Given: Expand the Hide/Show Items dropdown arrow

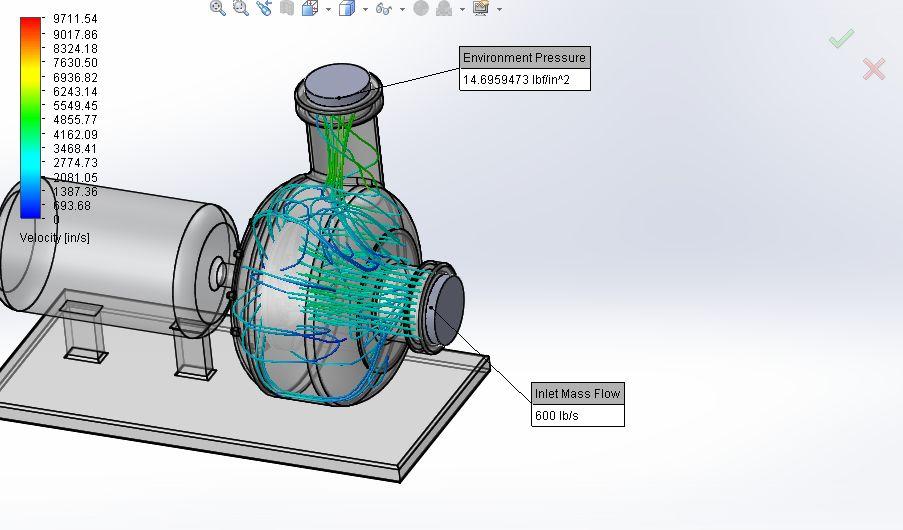Looking at the screenshot, I should coord(401,9).
